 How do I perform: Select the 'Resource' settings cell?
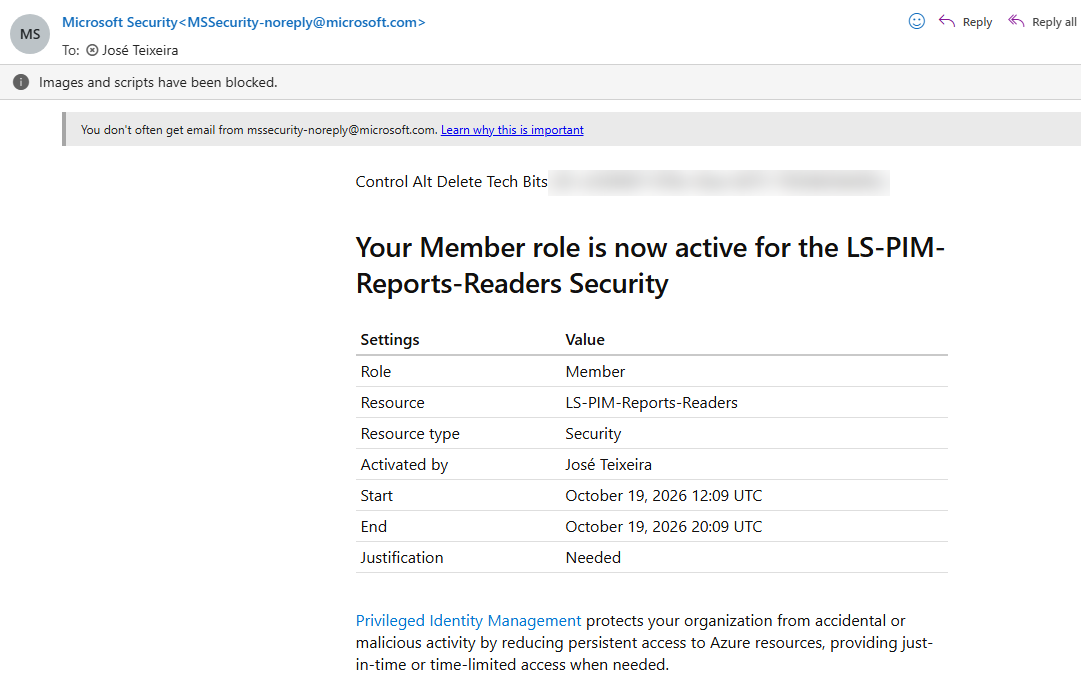pyautogui.click(x=392, y=403)
